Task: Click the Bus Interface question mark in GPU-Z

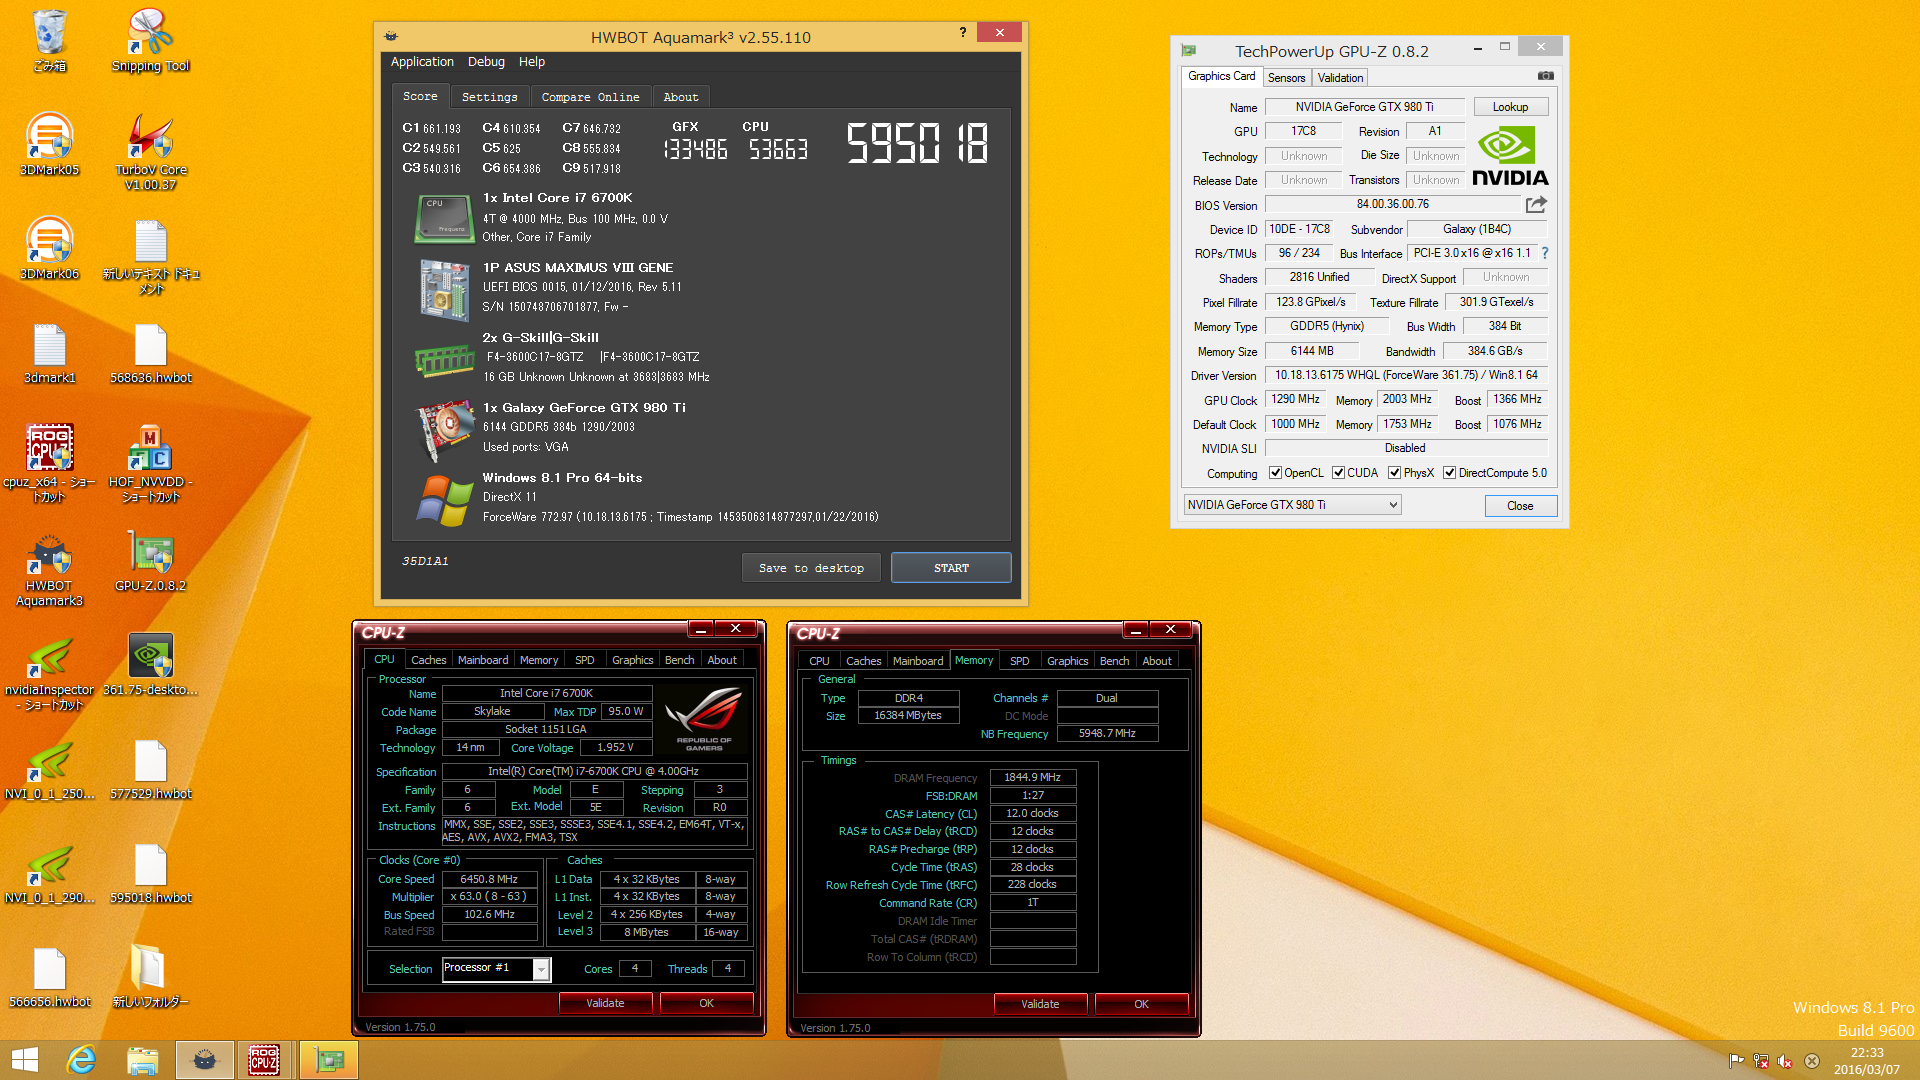Action: [1545, 253]
